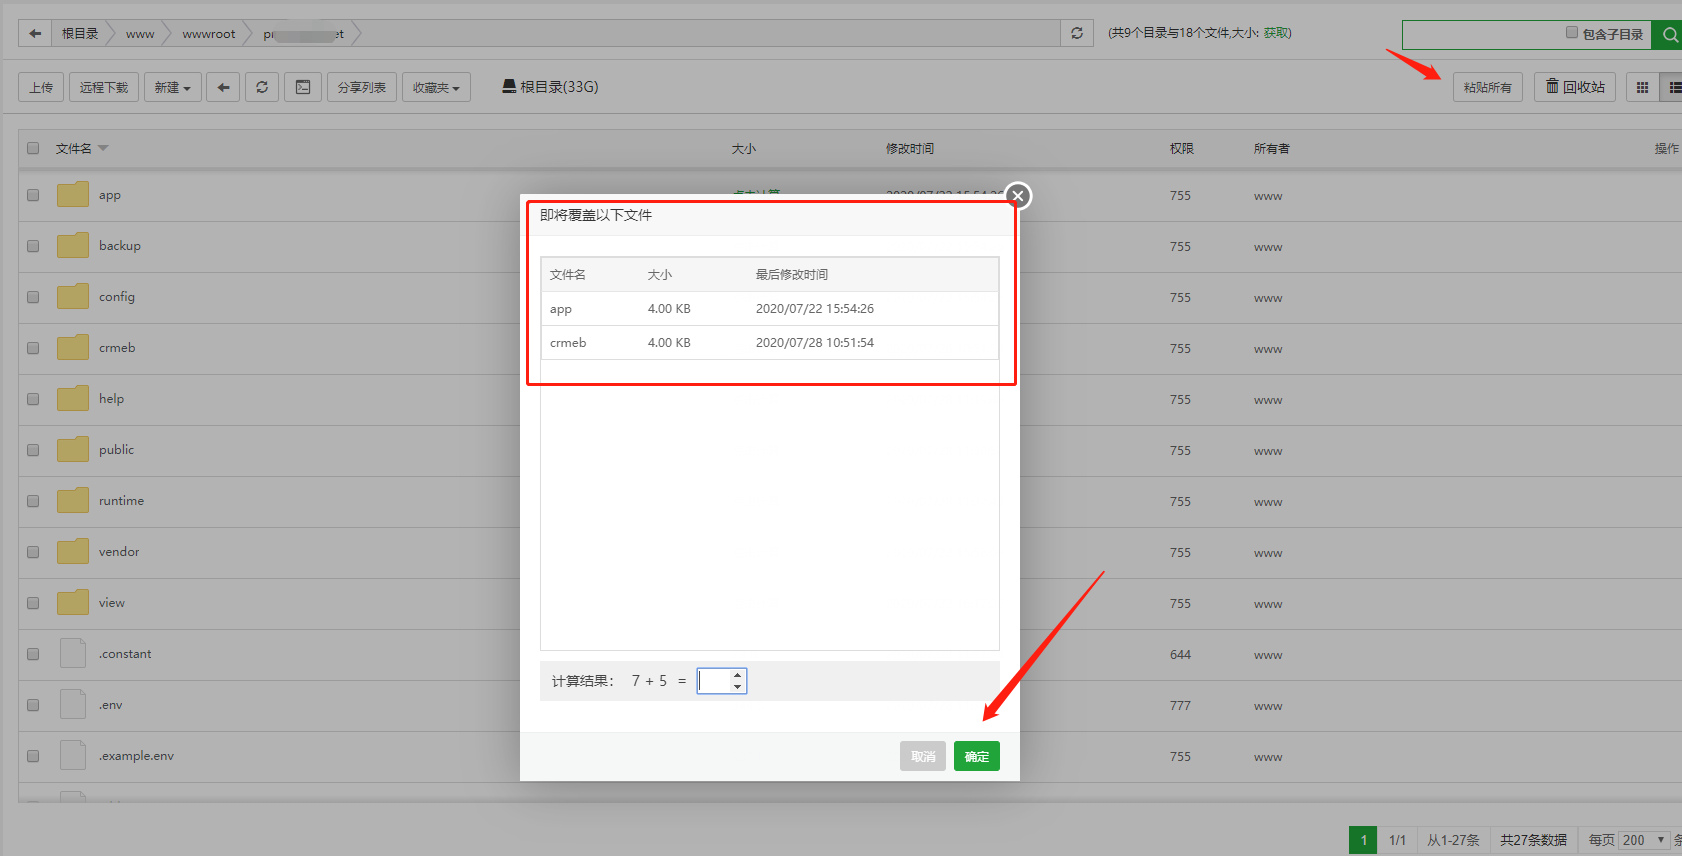The image size is (1682, 856).
Task: Navigate to wwwroot breadcrumb
Action: click(209, 34)
